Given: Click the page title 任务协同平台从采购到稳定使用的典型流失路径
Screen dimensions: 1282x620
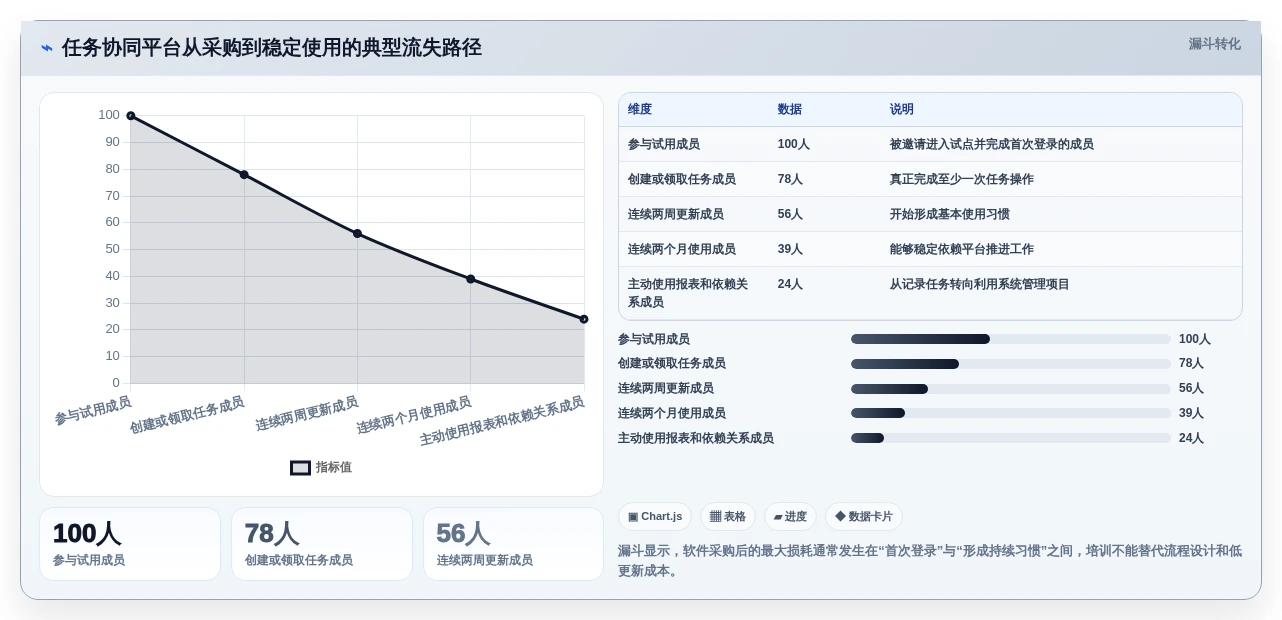Looking at the screenshot, I should (272, 47).
